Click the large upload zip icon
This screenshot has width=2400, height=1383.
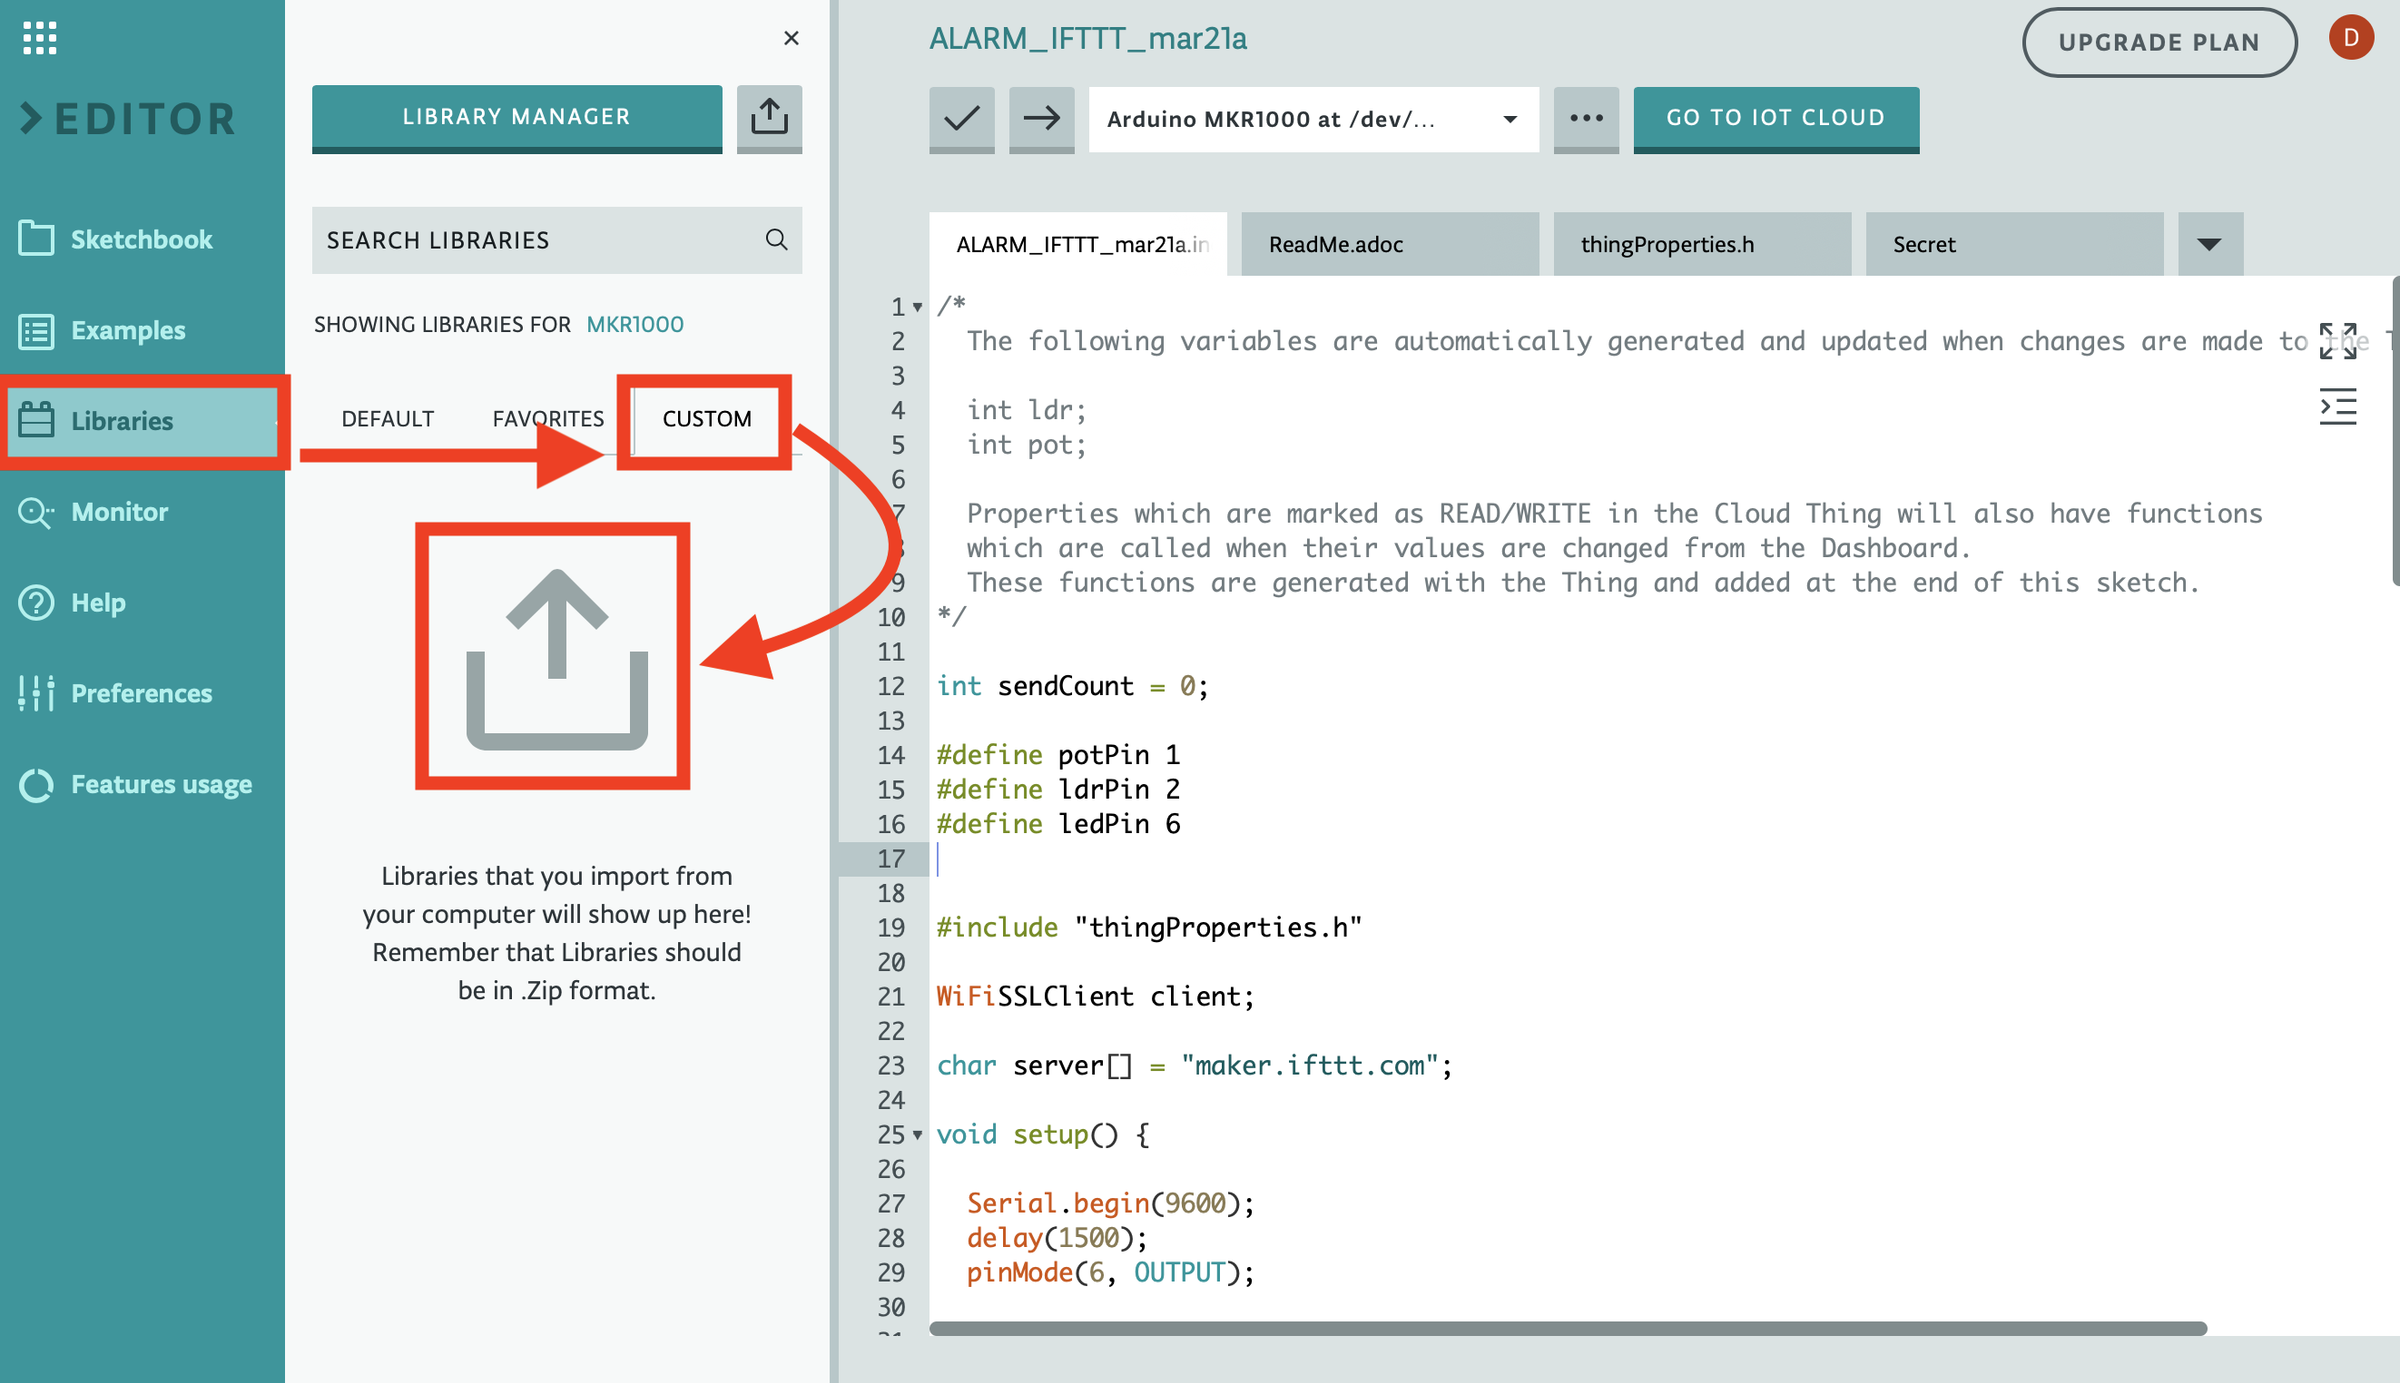tap(556, 658)
